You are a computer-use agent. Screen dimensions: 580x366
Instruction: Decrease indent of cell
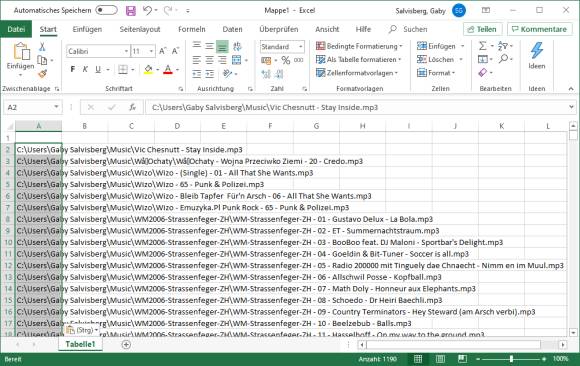(x=197, y=74)
